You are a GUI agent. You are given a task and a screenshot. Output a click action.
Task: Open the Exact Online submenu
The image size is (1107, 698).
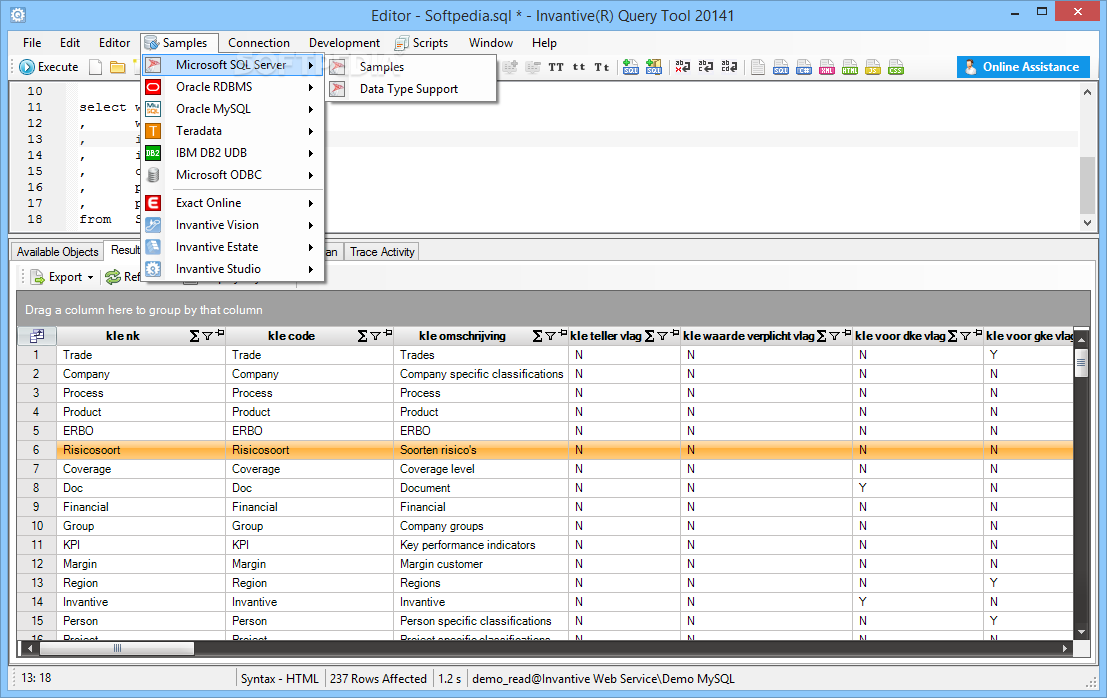pos(233,203)
